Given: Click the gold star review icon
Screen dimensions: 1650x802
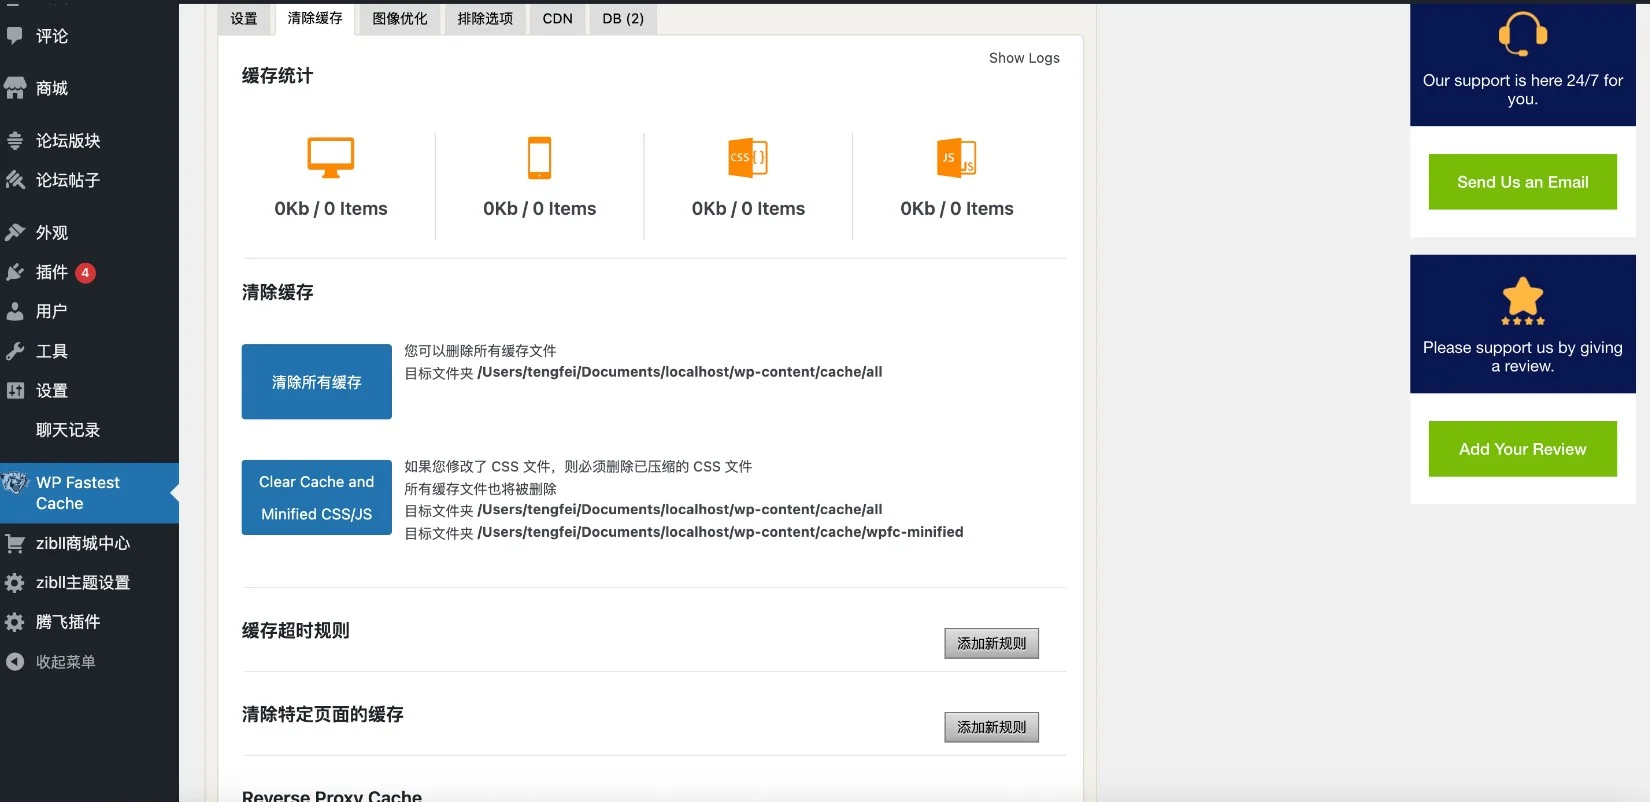Looking at the screenshot, I should click(x=1523, y=300).
